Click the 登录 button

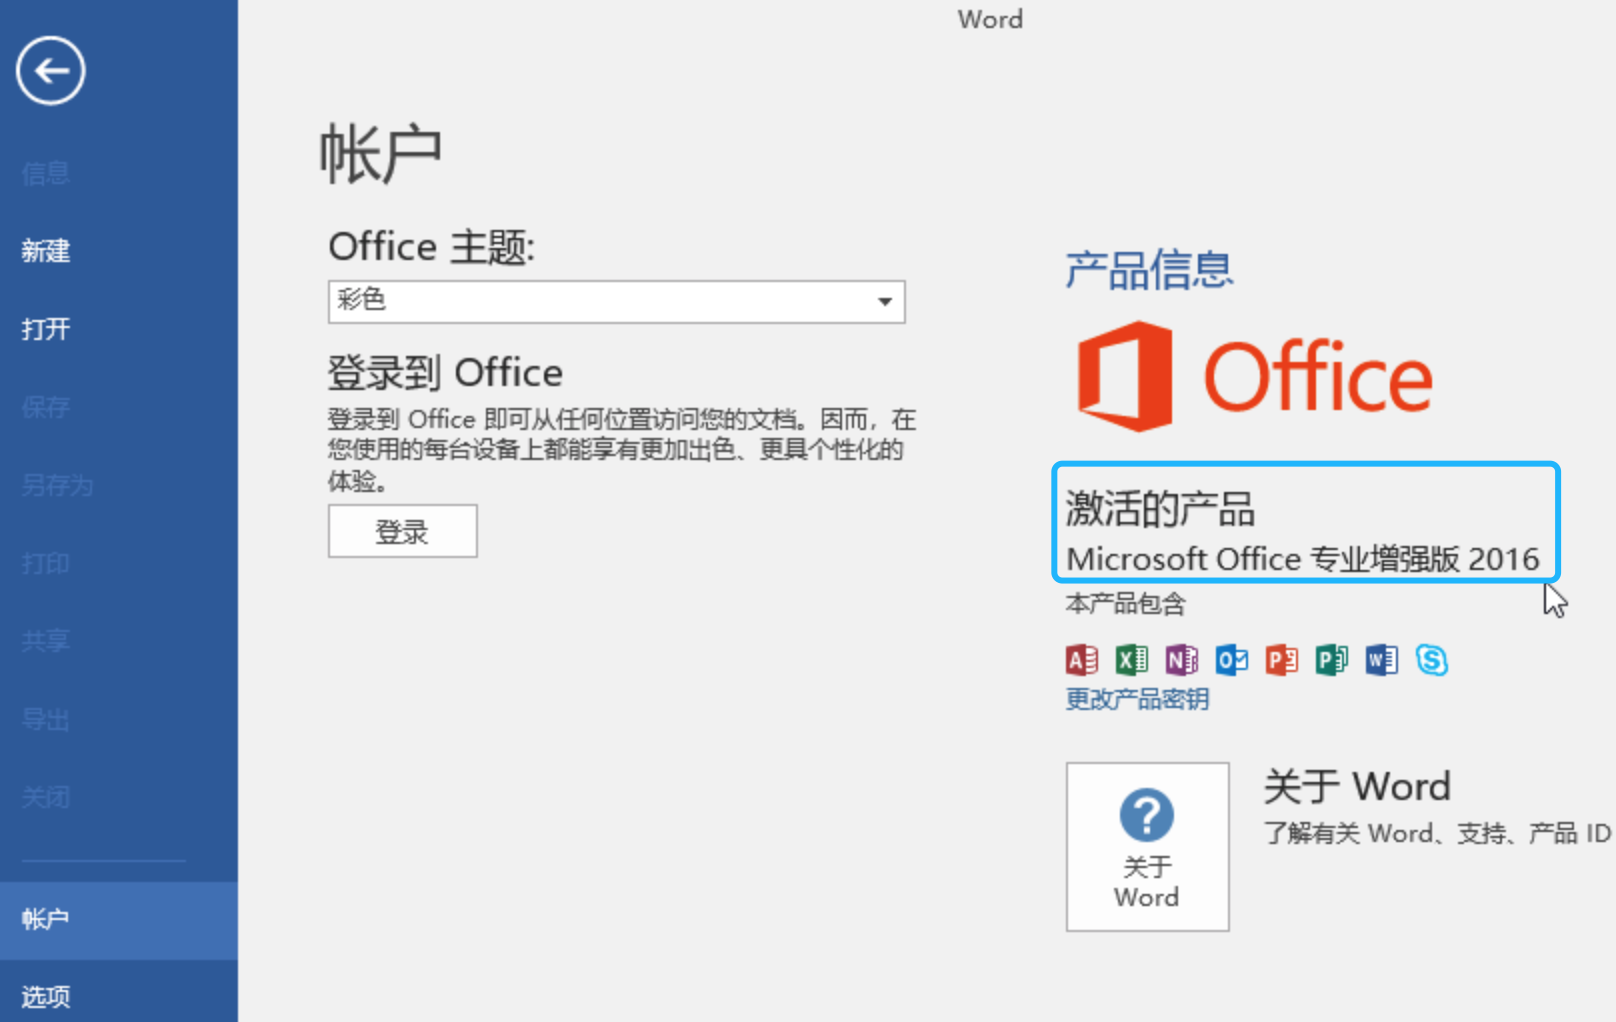[402, 531]
